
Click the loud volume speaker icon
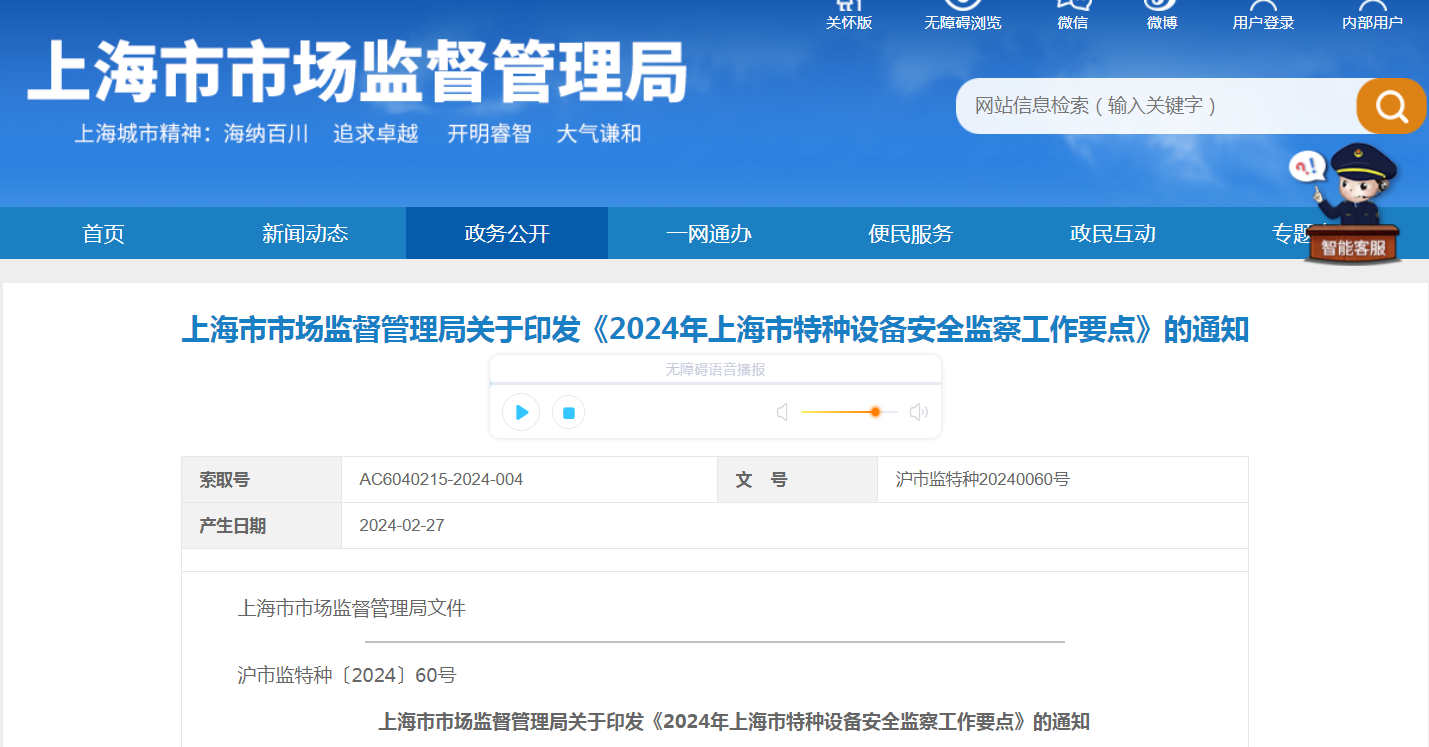(x=918, y=412)
